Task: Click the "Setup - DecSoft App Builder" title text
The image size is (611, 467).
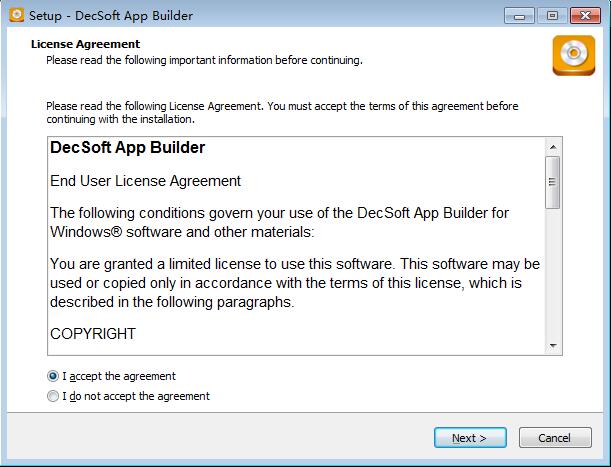Action: click(x=110, y=16)
